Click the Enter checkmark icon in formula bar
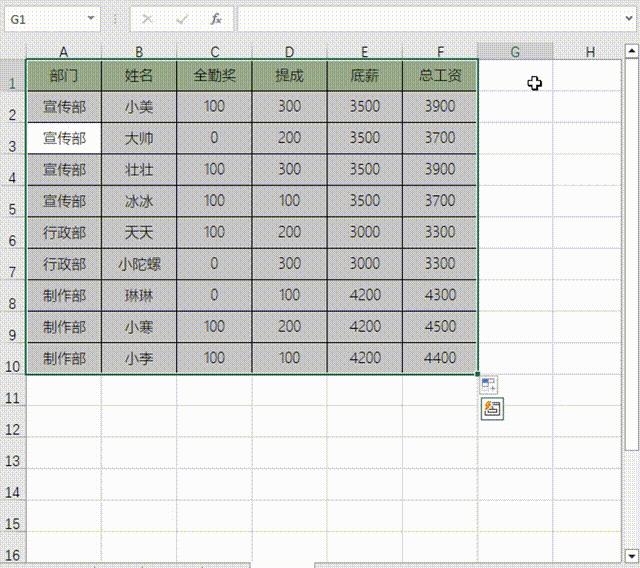The height and width of the screenshot is (568, 640). [182, 19]
